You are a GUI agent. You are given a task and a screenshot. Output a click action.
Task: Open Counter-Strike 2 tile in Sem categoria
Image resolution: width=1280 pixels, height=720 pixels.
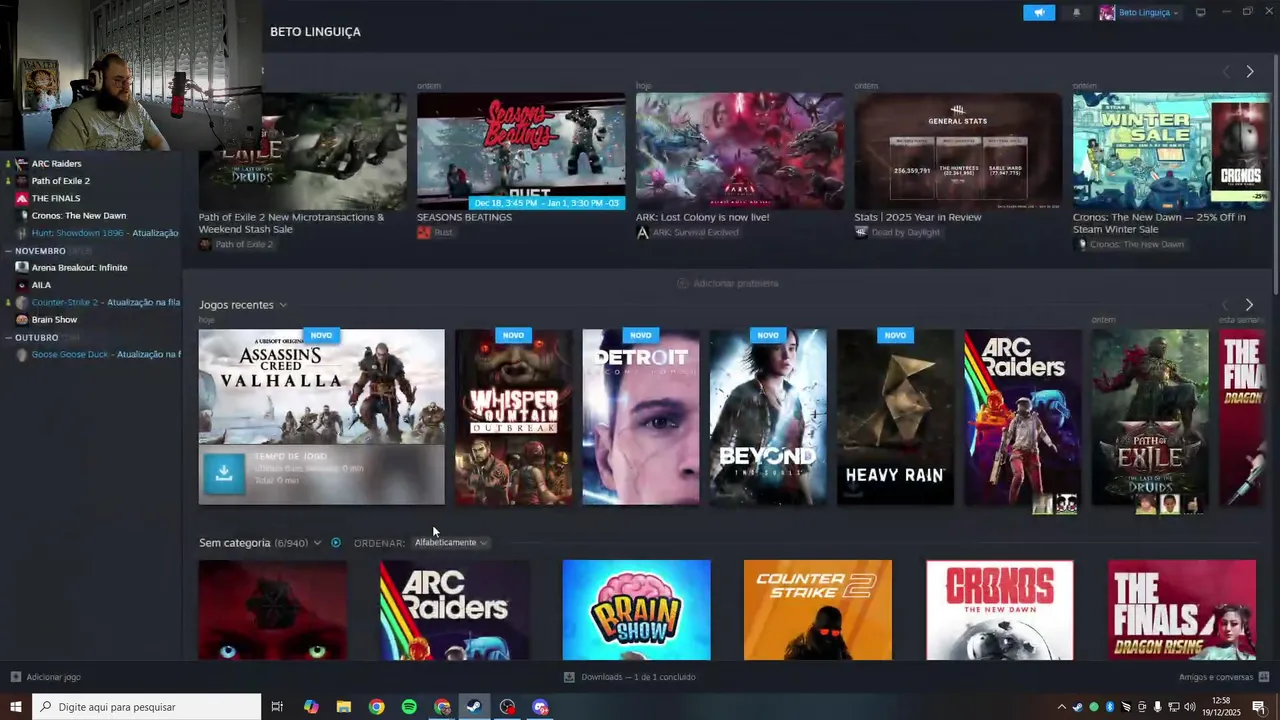click(818, 610)
